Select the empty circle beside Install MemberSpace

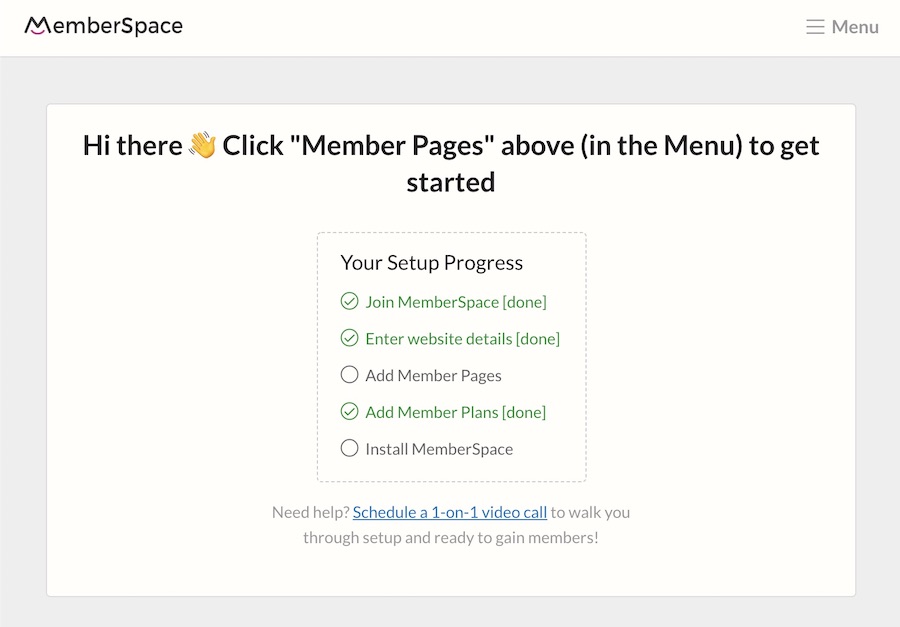pos(350,448)
